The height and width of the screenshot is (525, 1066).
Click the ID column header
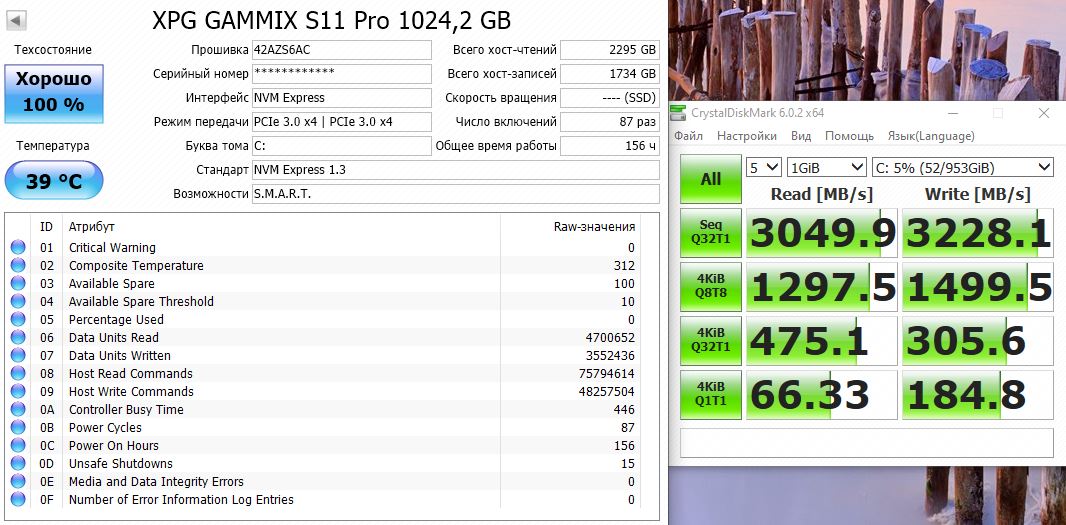(46, 226)
